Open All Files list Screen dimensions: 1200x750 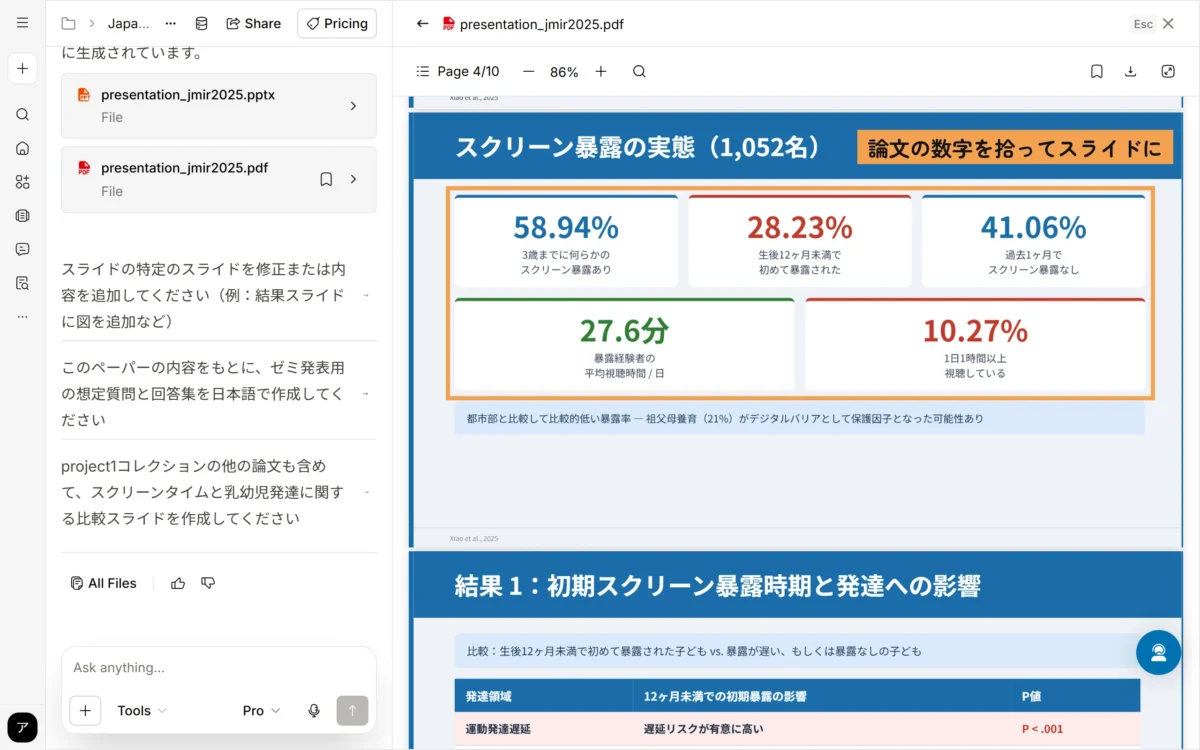tap(103, 583)
